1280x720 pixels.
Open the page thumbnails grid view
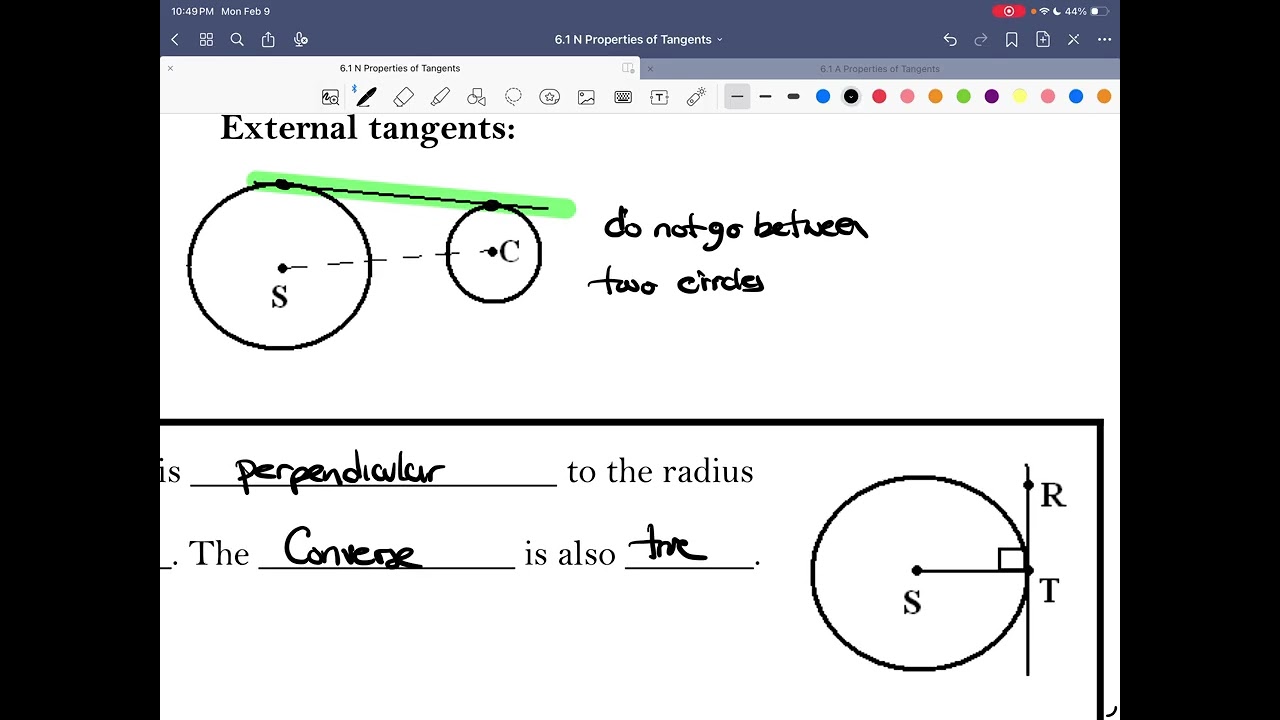point(206,40)
